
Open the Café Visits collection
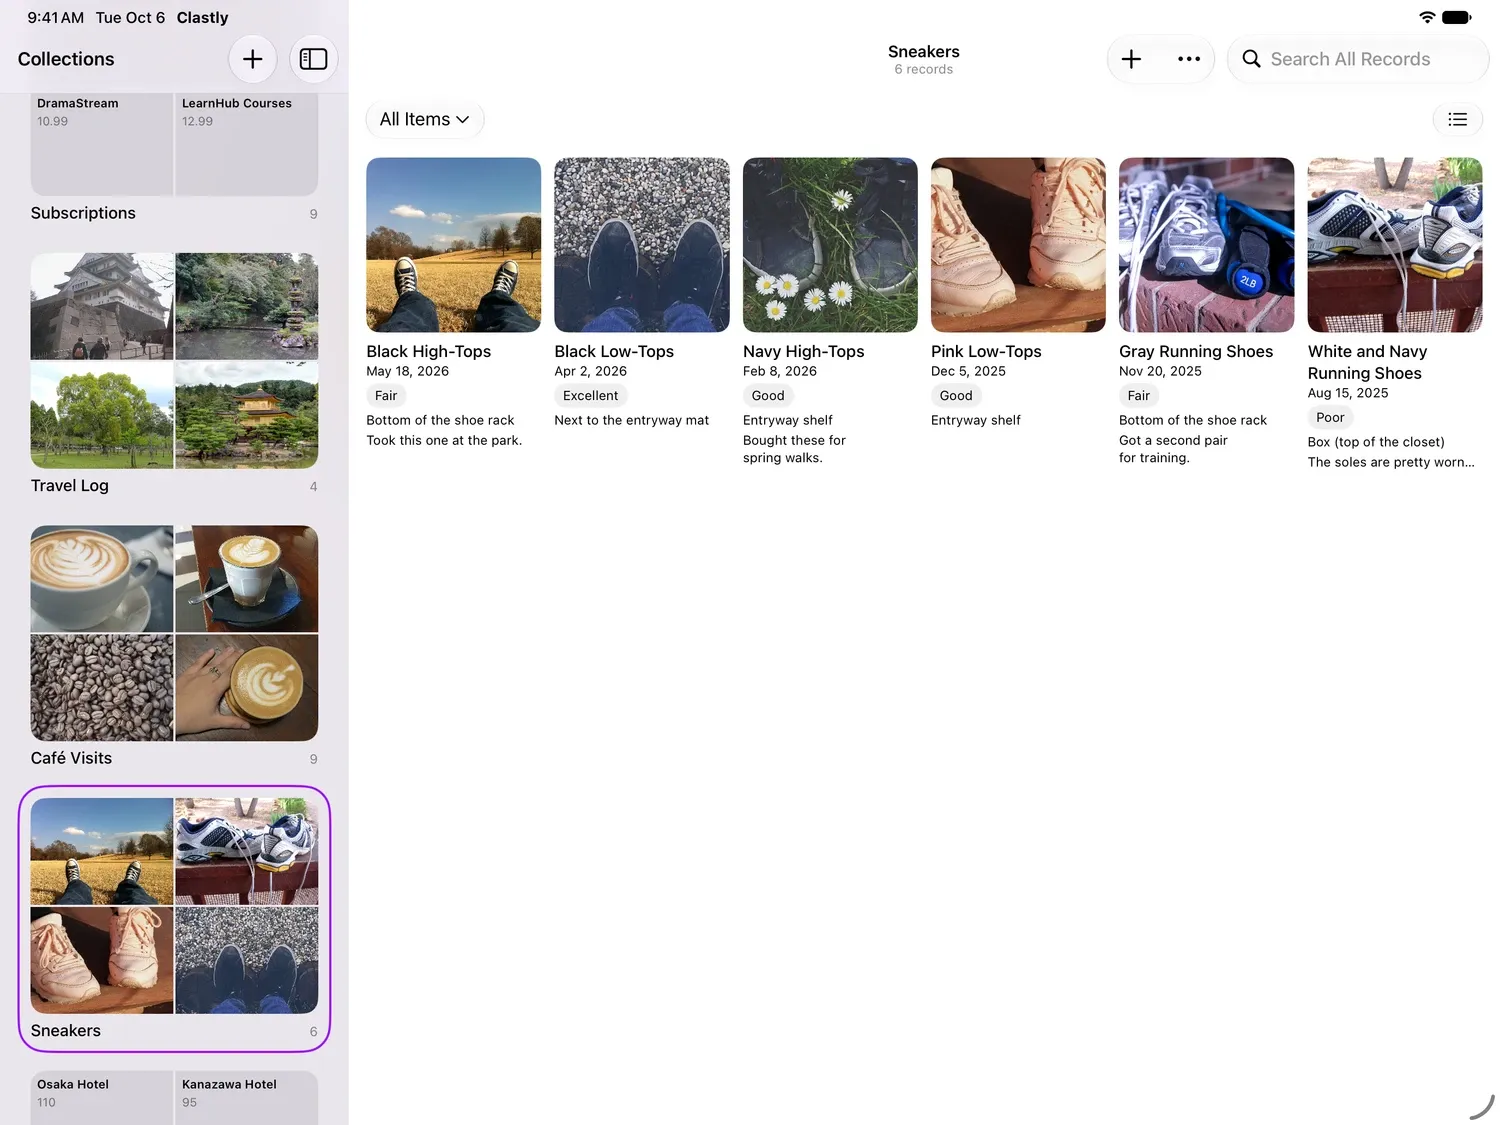click(174, 647)
